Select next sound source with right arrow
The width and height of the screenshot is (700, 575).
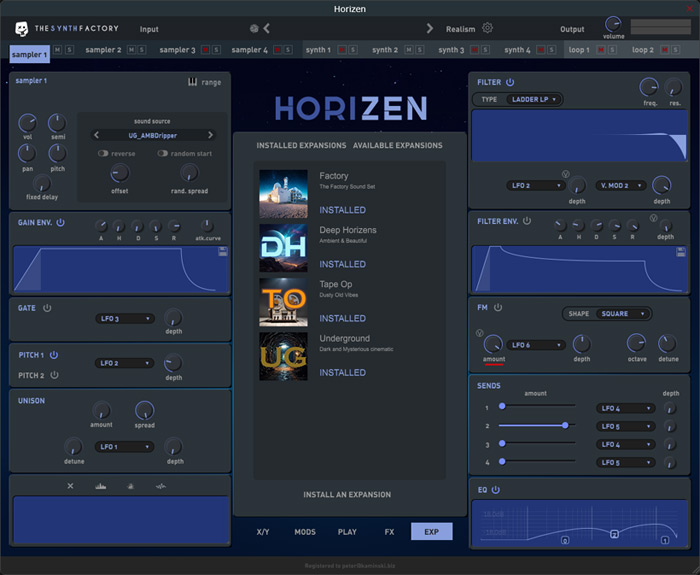click(x=210, y=135)
